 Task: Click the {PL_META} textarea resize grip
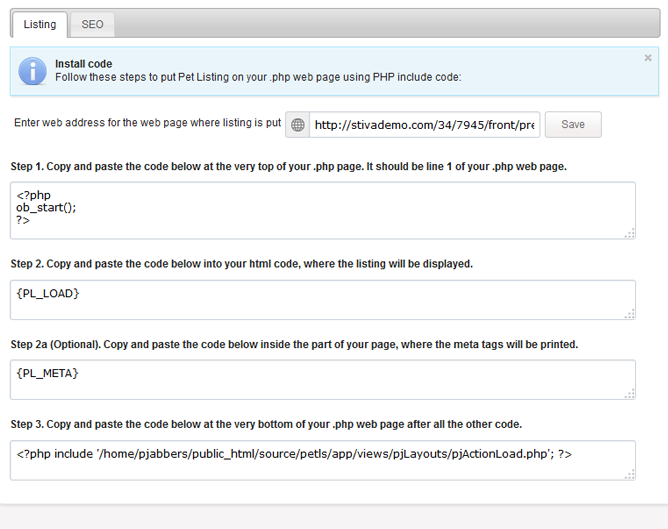(x=630, y=394)
